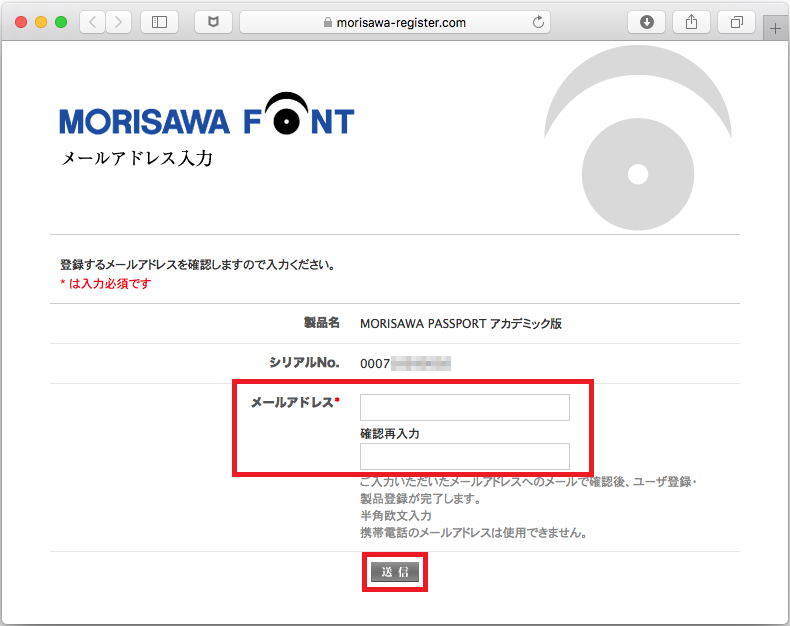Viewport: 790px width, 626px height.
Task: Click the 確認再入力 confirmation email field
Action: (x=464, y=457)
